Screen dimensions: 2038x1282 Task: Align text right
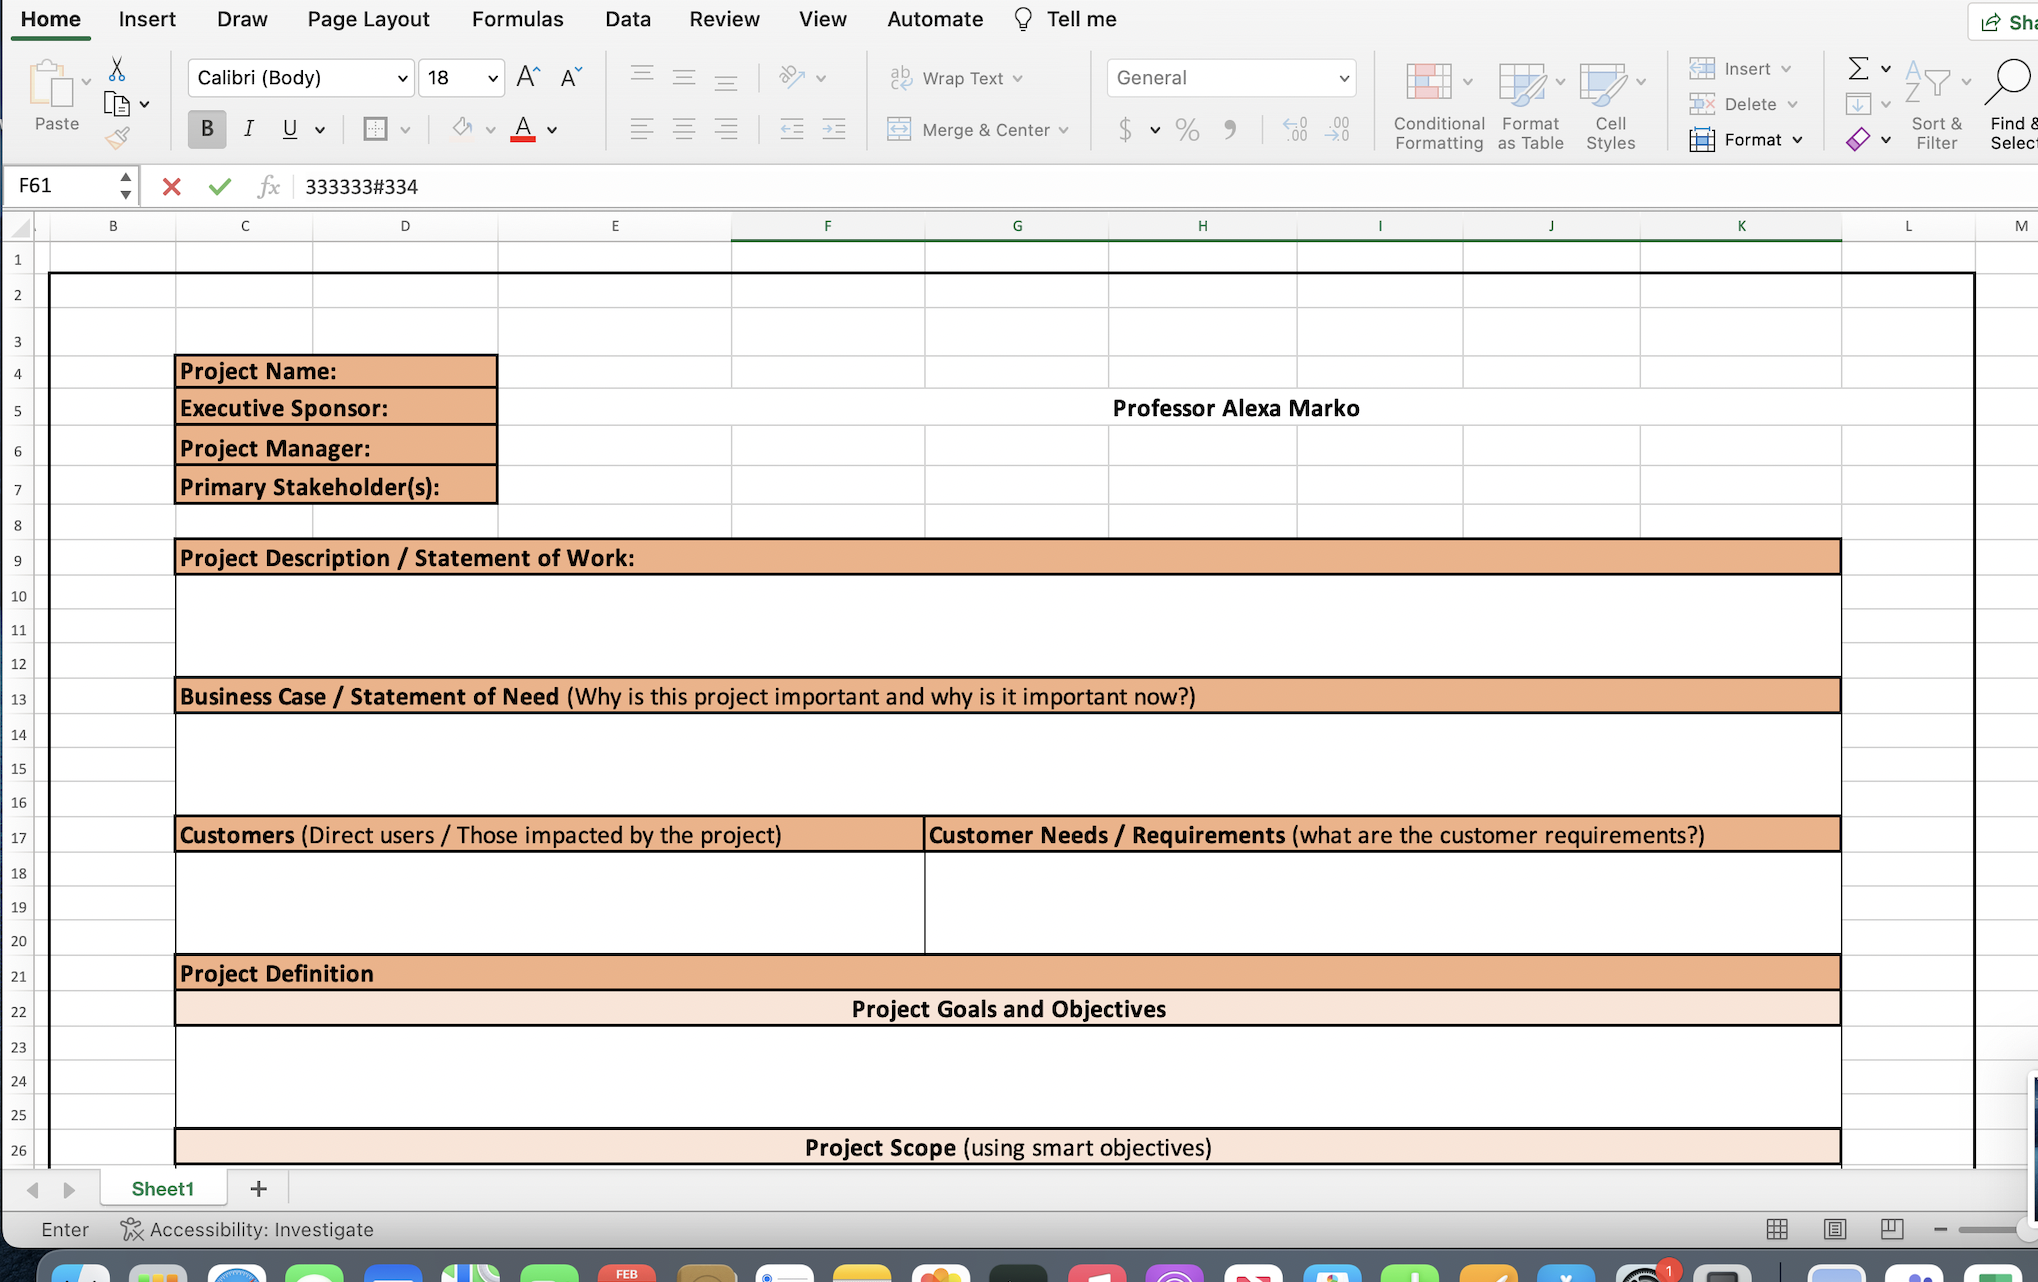point(726,129)
